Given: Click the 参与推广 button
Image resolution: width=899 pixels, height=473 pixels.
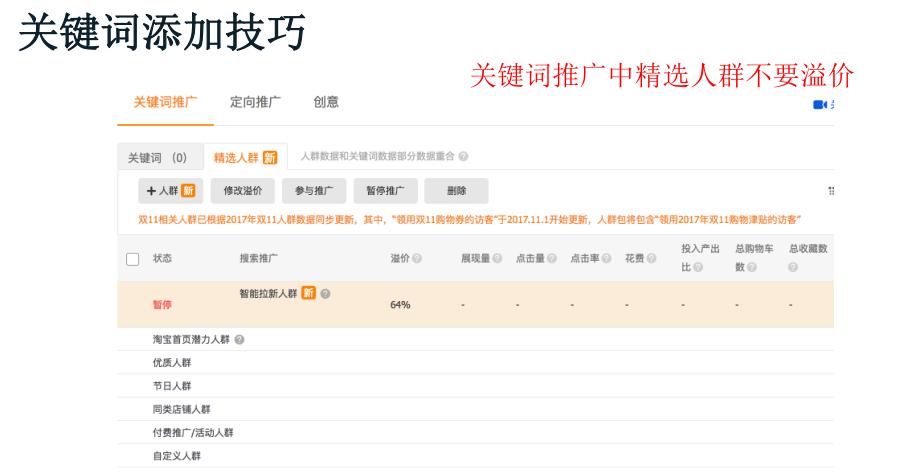Looking at the screenshot, I should [314, 191].
